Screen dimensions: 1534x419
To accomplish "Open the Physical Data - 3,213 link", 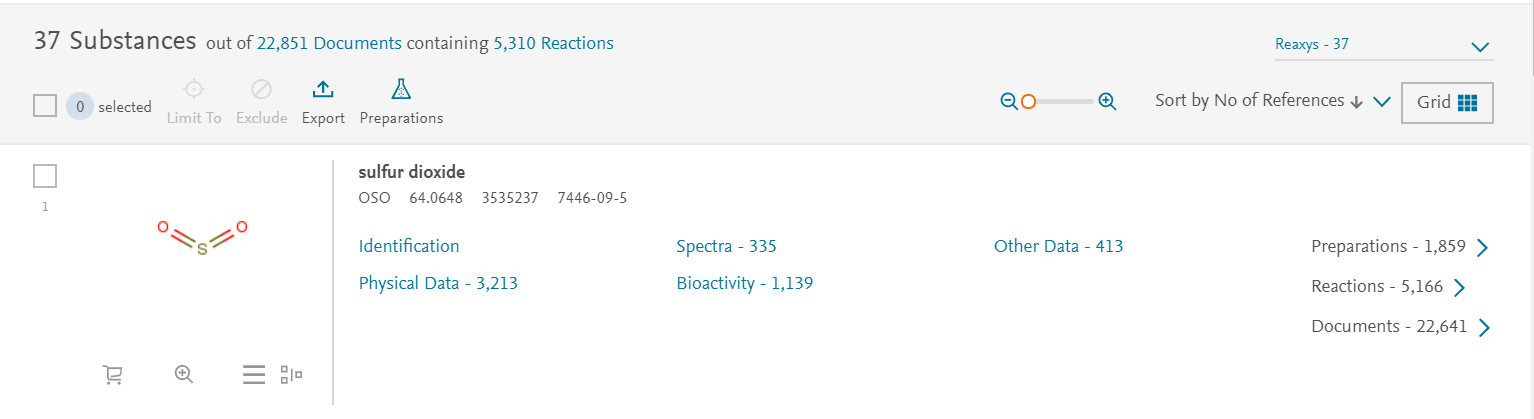I will (438, 284).
